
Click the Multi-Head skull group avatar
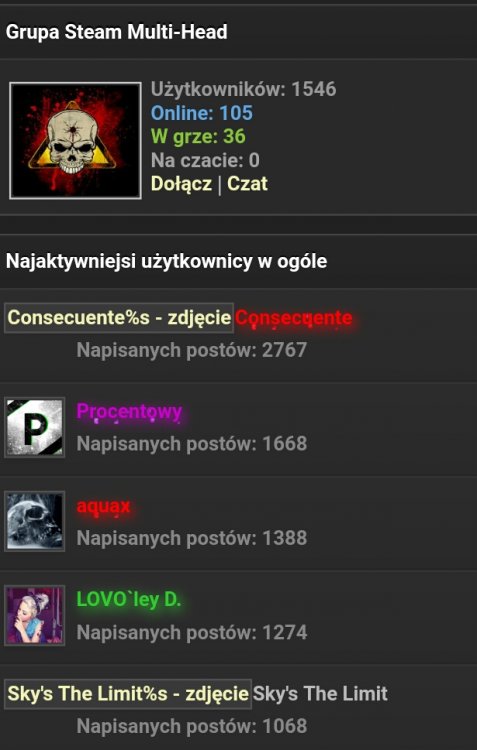[x=75, y=141]
